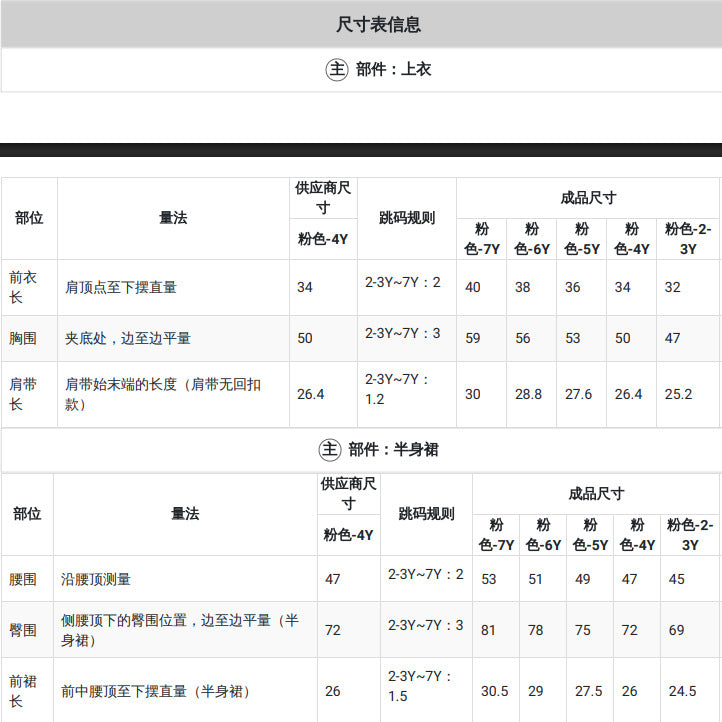The width and height of the screenshot is (722, 722).
Task: Select the 部件：半身裙 section title
Action: [x=393, y=449]
